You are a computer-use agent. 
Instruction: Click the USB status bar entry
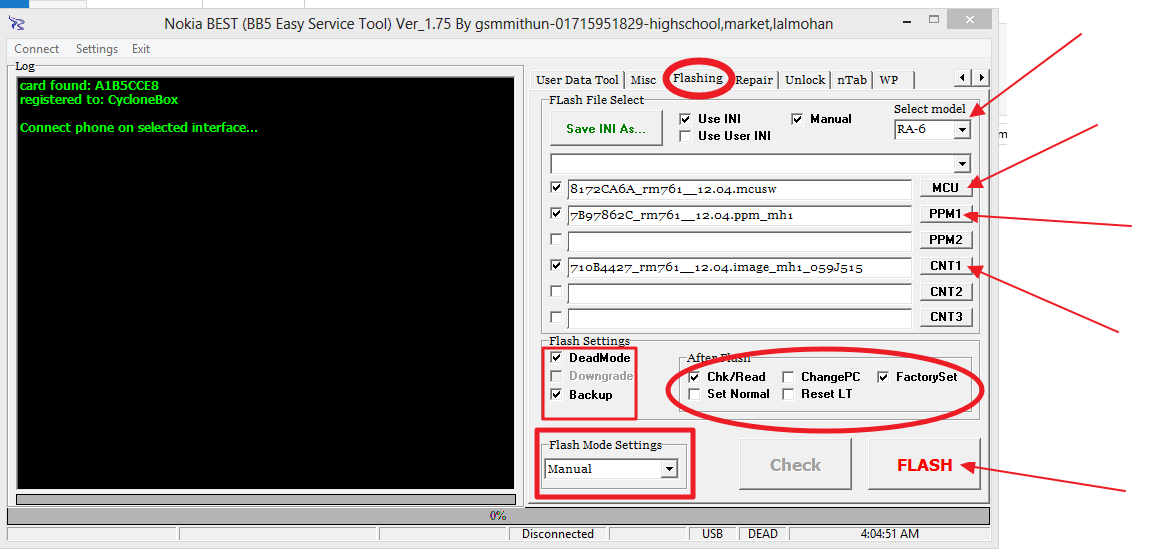(713, 534)
